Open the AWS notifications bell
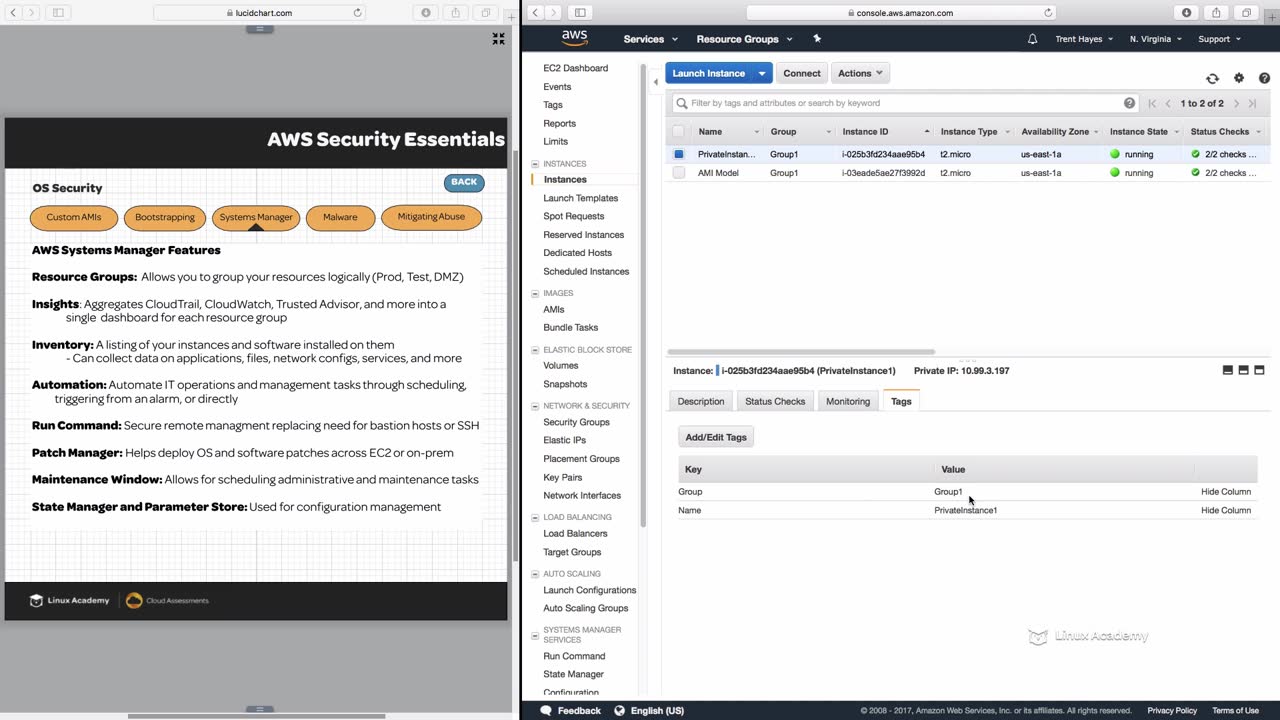 tap(1032, 39)
